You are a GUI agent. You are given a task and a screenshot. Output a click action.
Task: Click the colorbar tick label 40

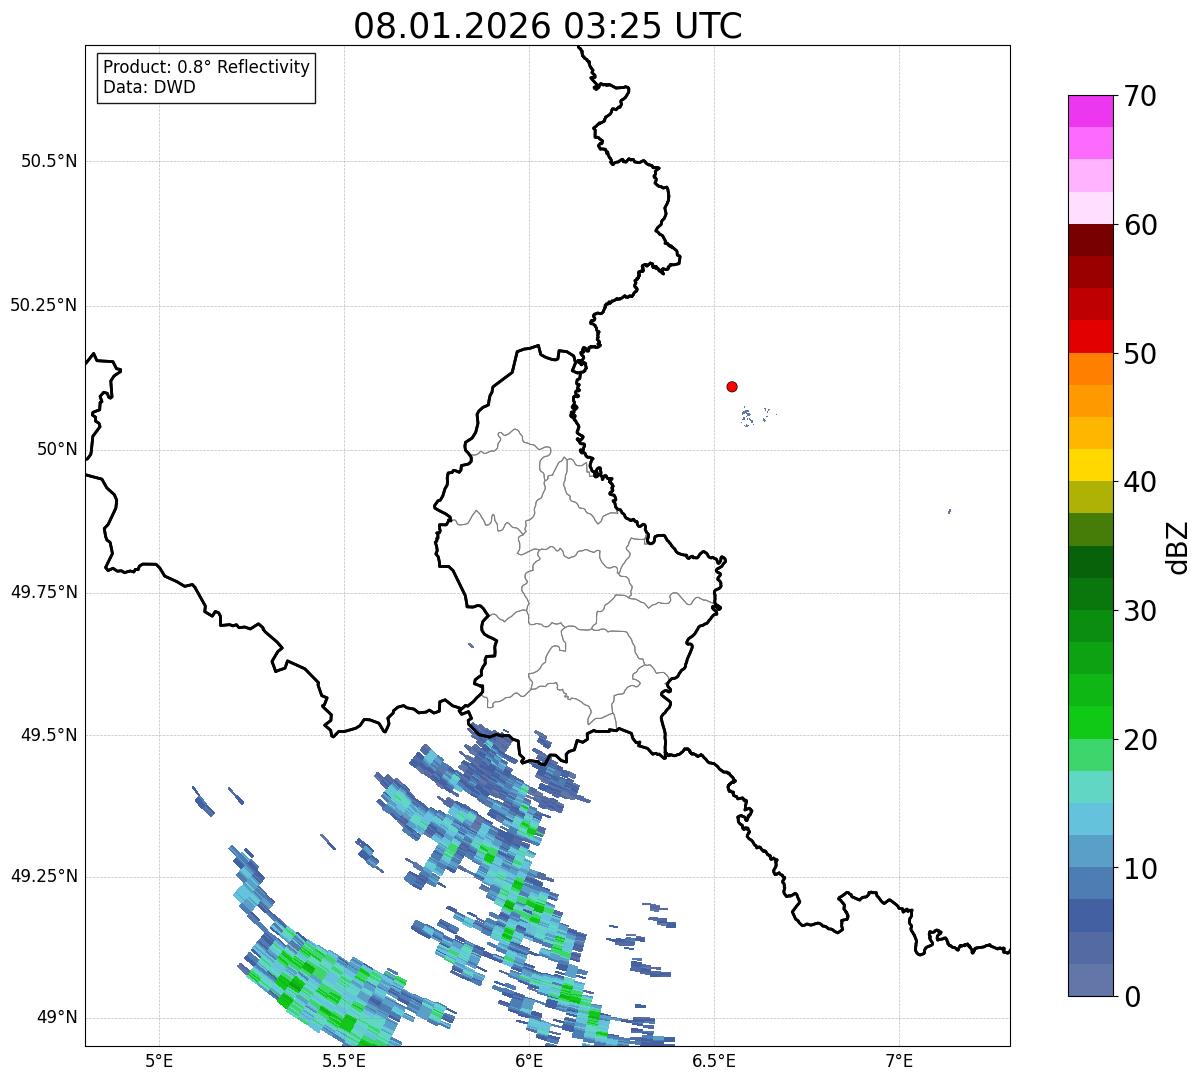point(1140,482)
